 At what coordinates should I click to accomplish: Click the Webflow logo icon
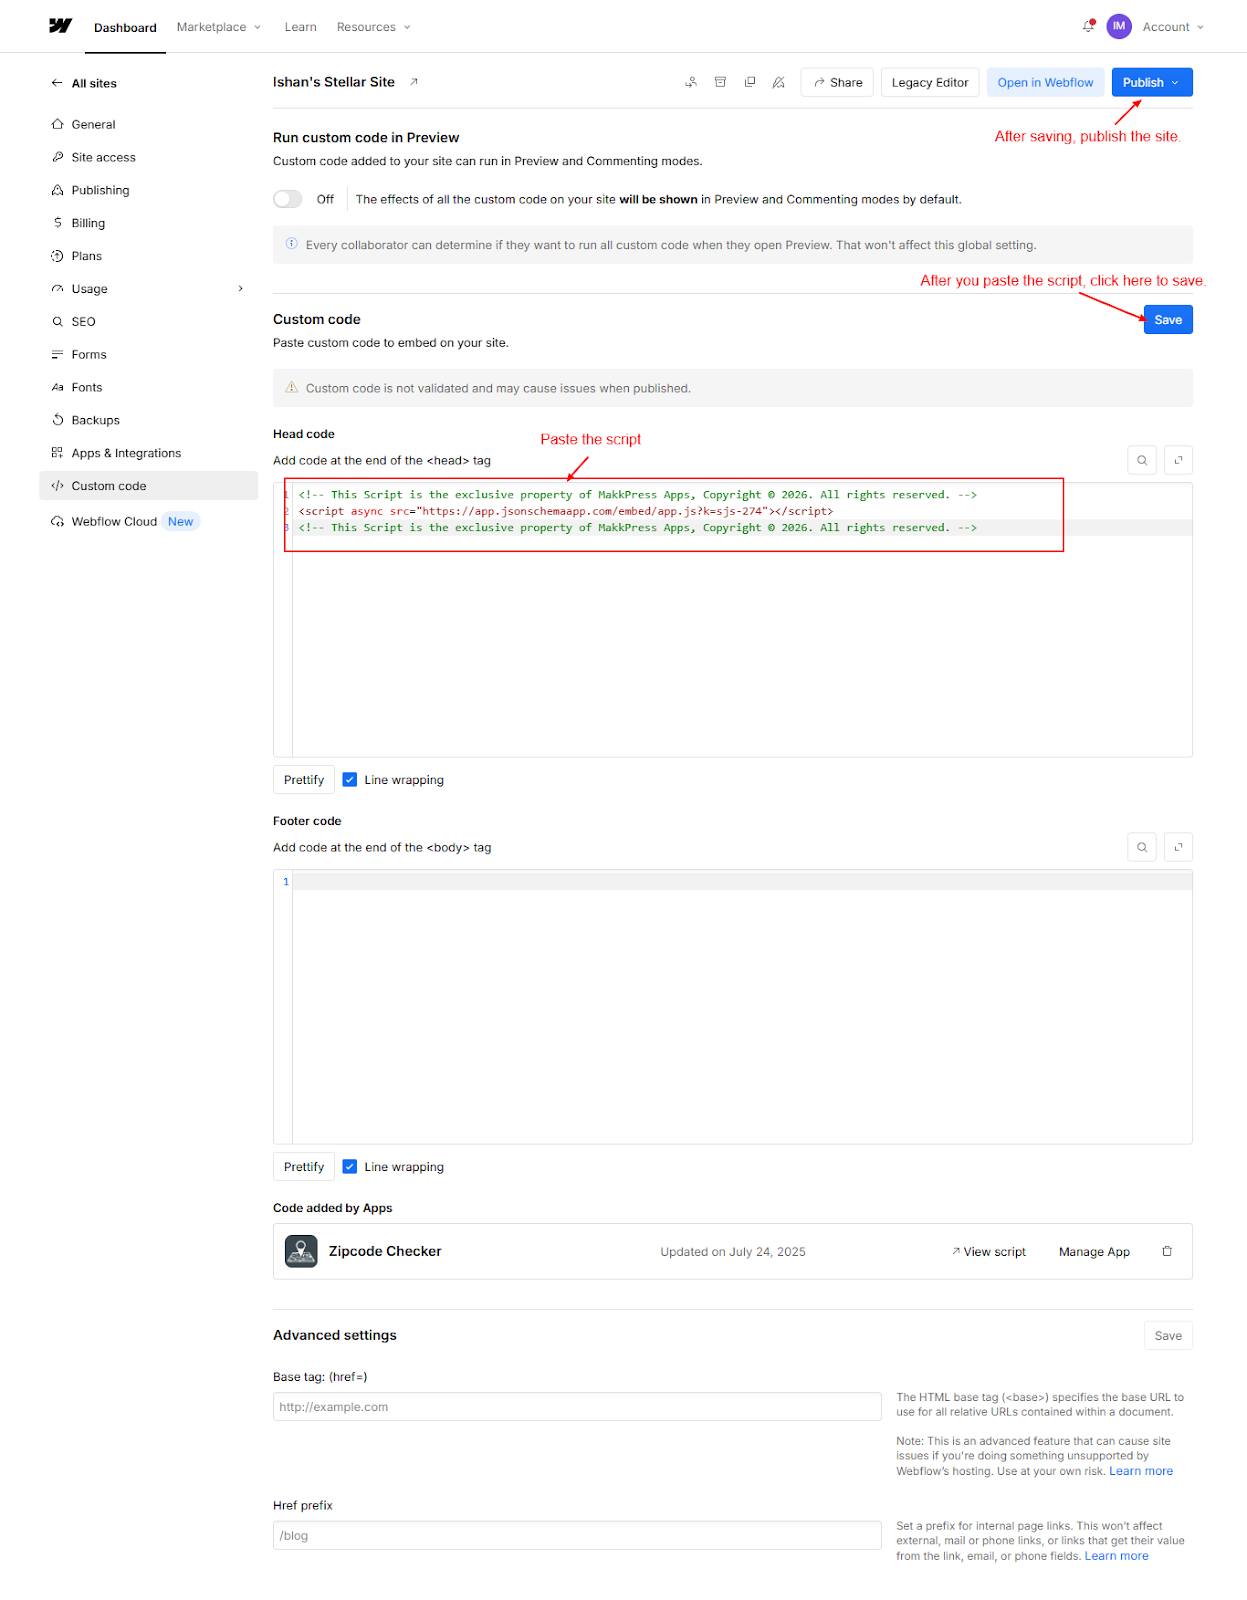click(60, 26)
